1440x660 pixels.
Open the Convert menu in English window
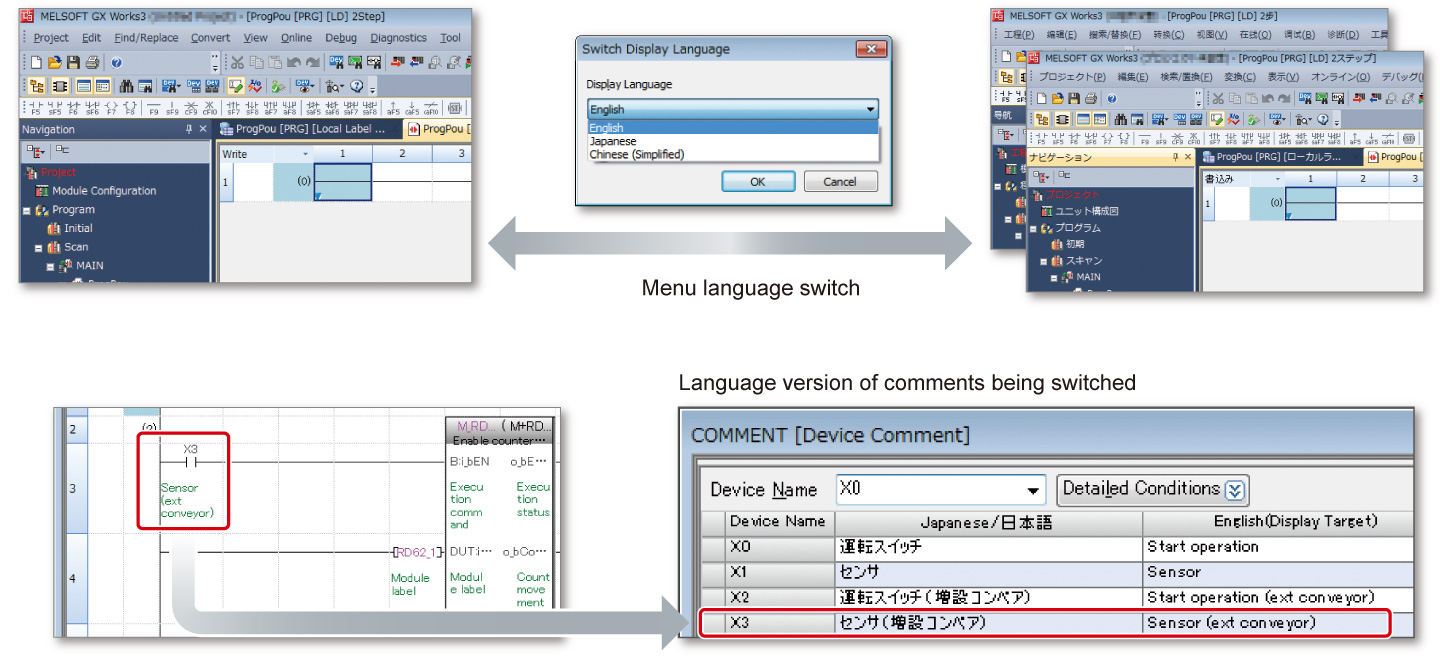(210, 38)
